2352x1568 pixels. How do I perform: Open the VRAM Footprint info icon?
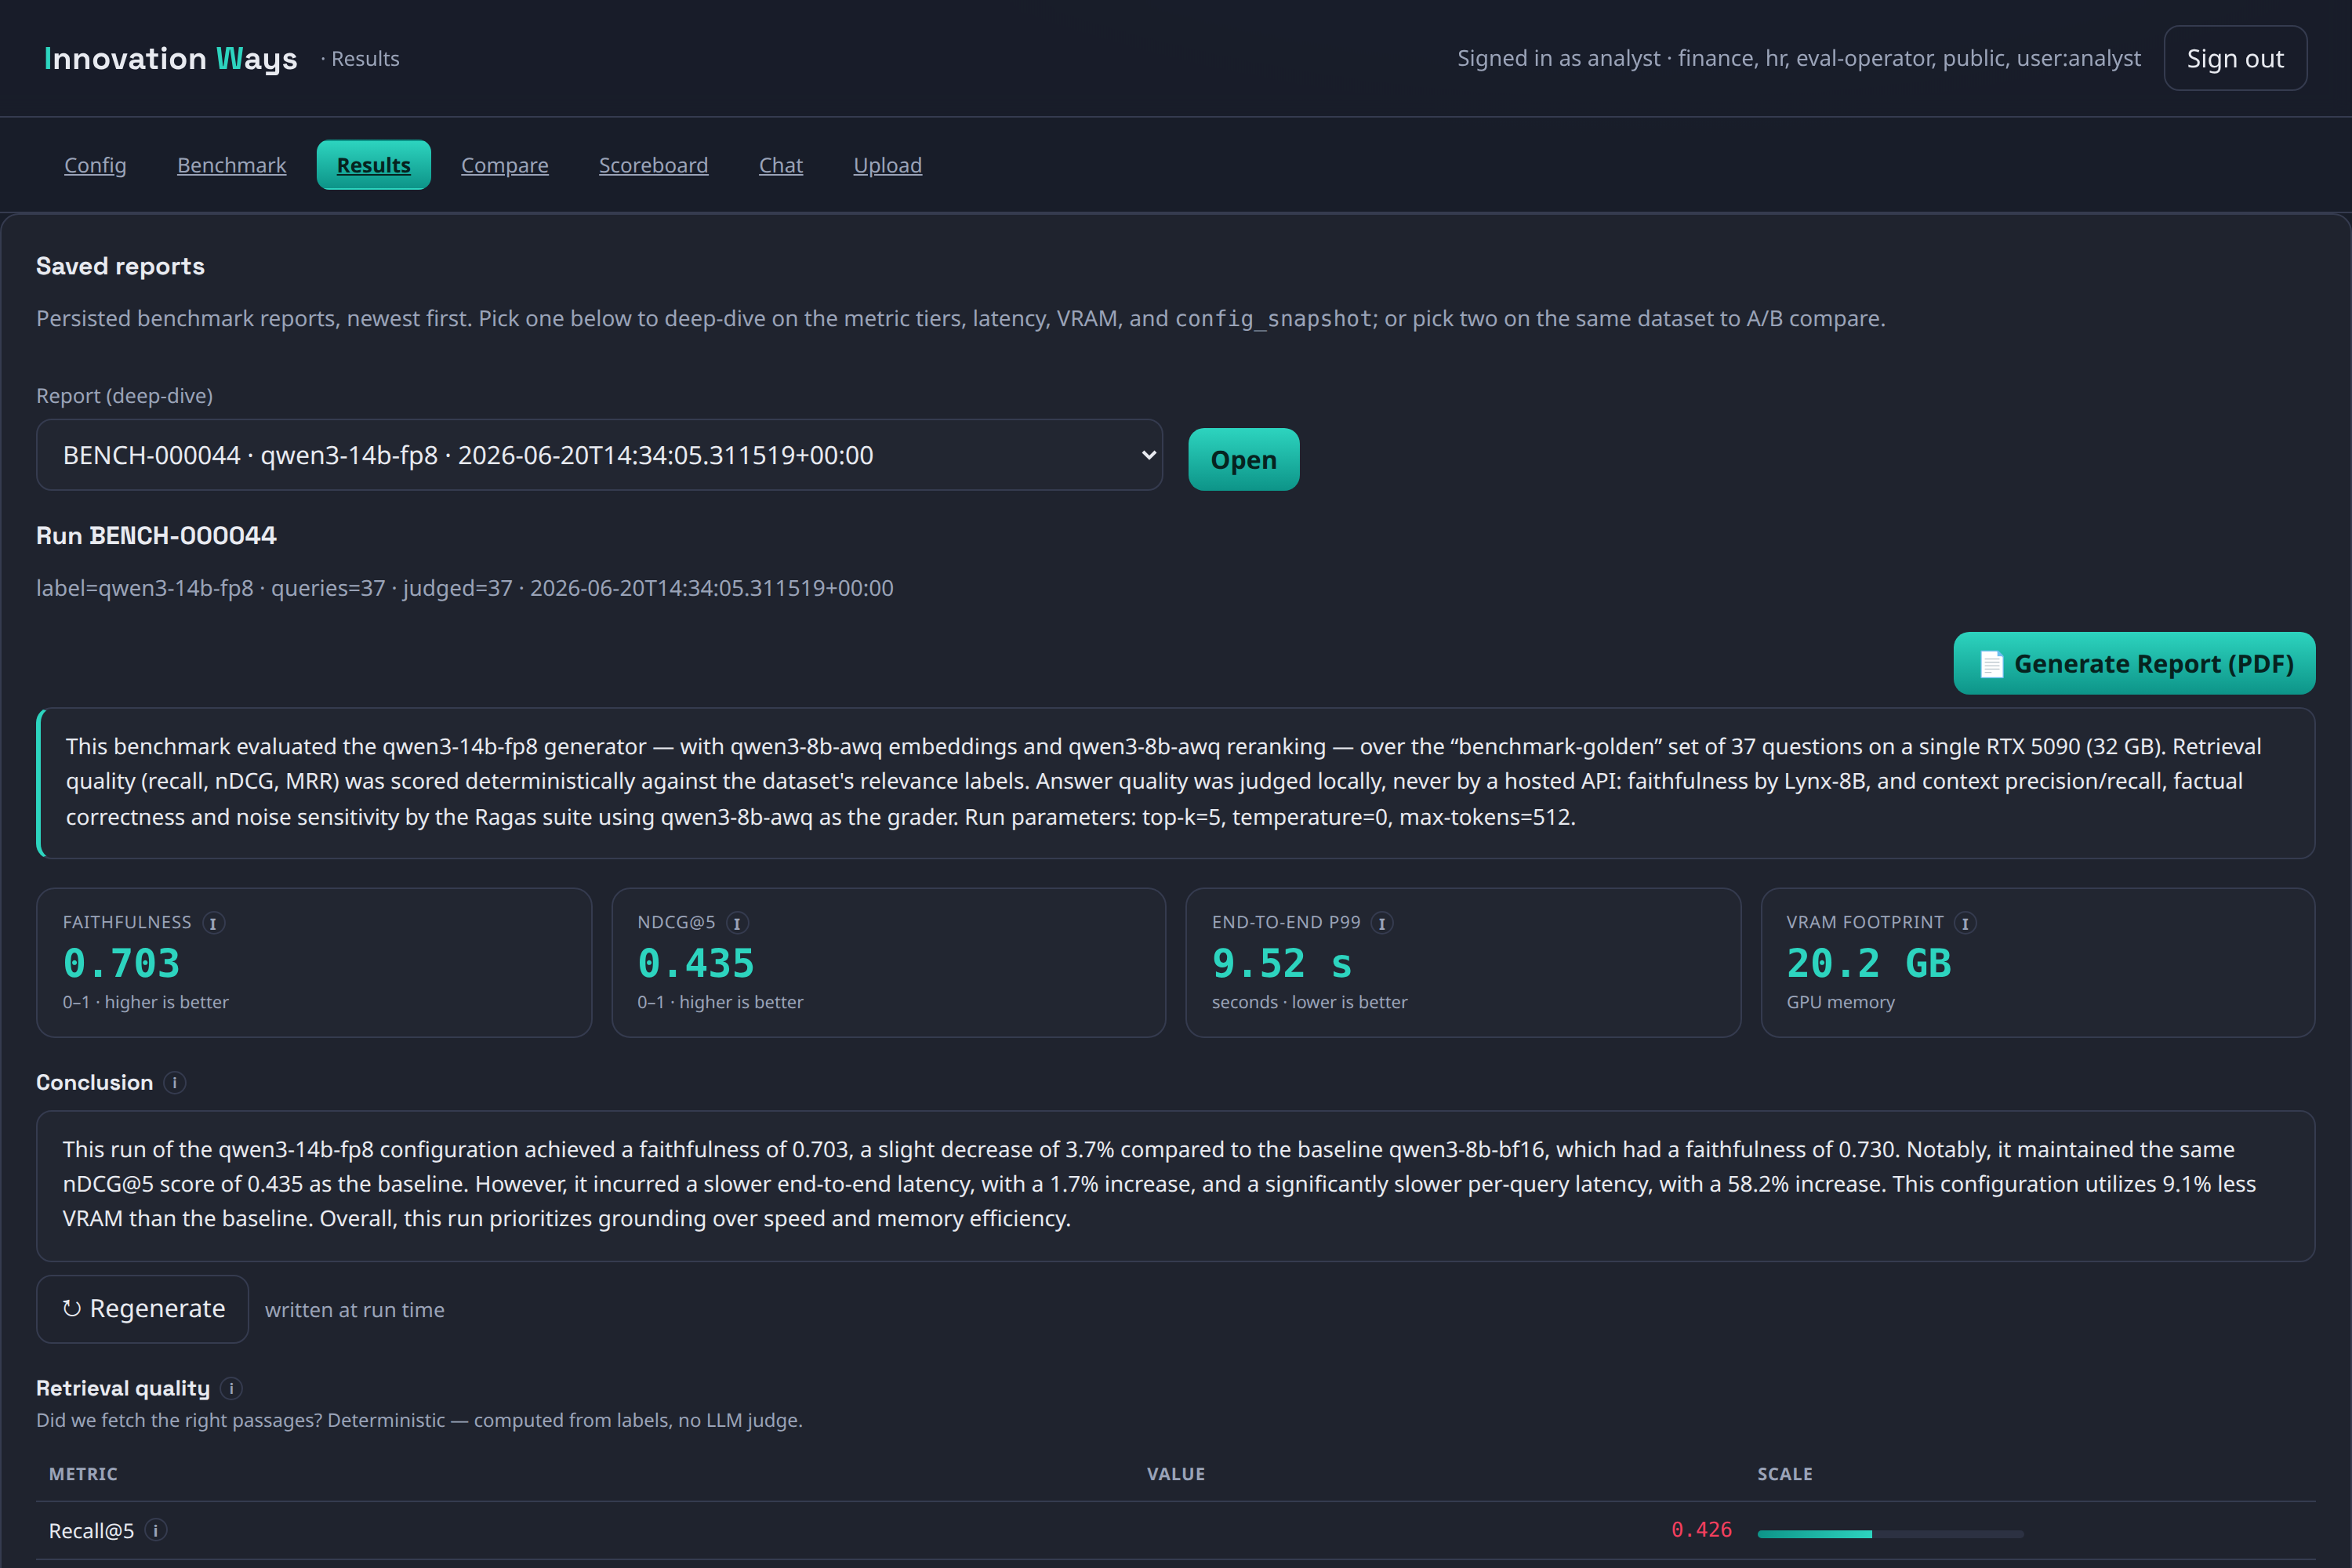click(1965, 923)
